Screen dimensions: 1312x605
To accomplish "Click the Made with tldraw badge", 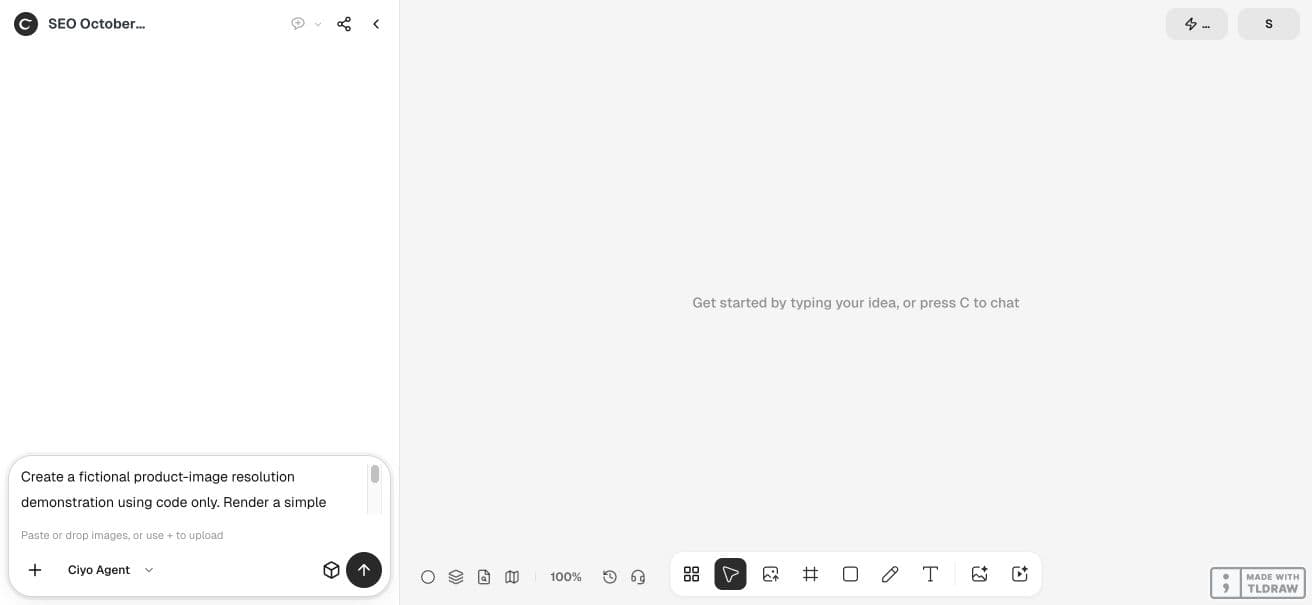I will [1257, 583].
